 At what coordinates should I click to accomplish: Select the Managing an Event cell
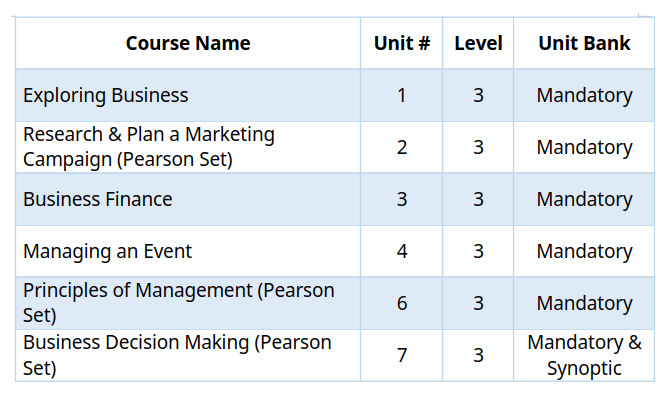[188, 251]
